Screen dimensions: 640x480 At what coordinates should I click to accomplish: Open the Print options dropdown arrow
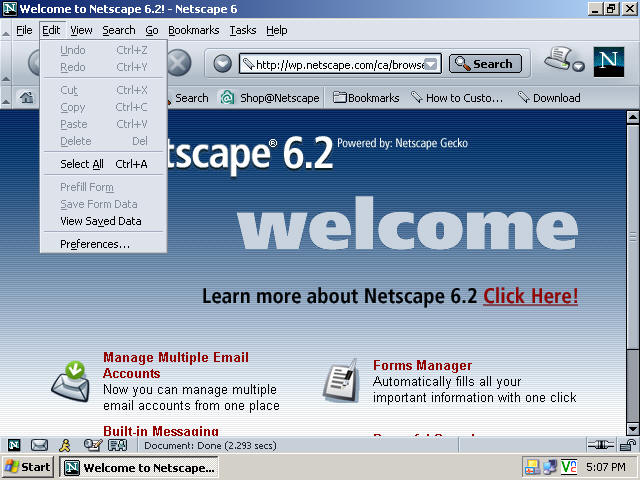tap(578, 66)
